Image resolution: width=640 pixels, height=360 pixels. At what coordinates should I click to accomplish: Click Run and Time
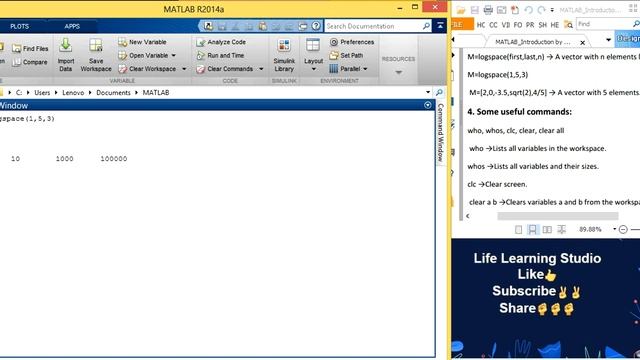click(220, 56)
